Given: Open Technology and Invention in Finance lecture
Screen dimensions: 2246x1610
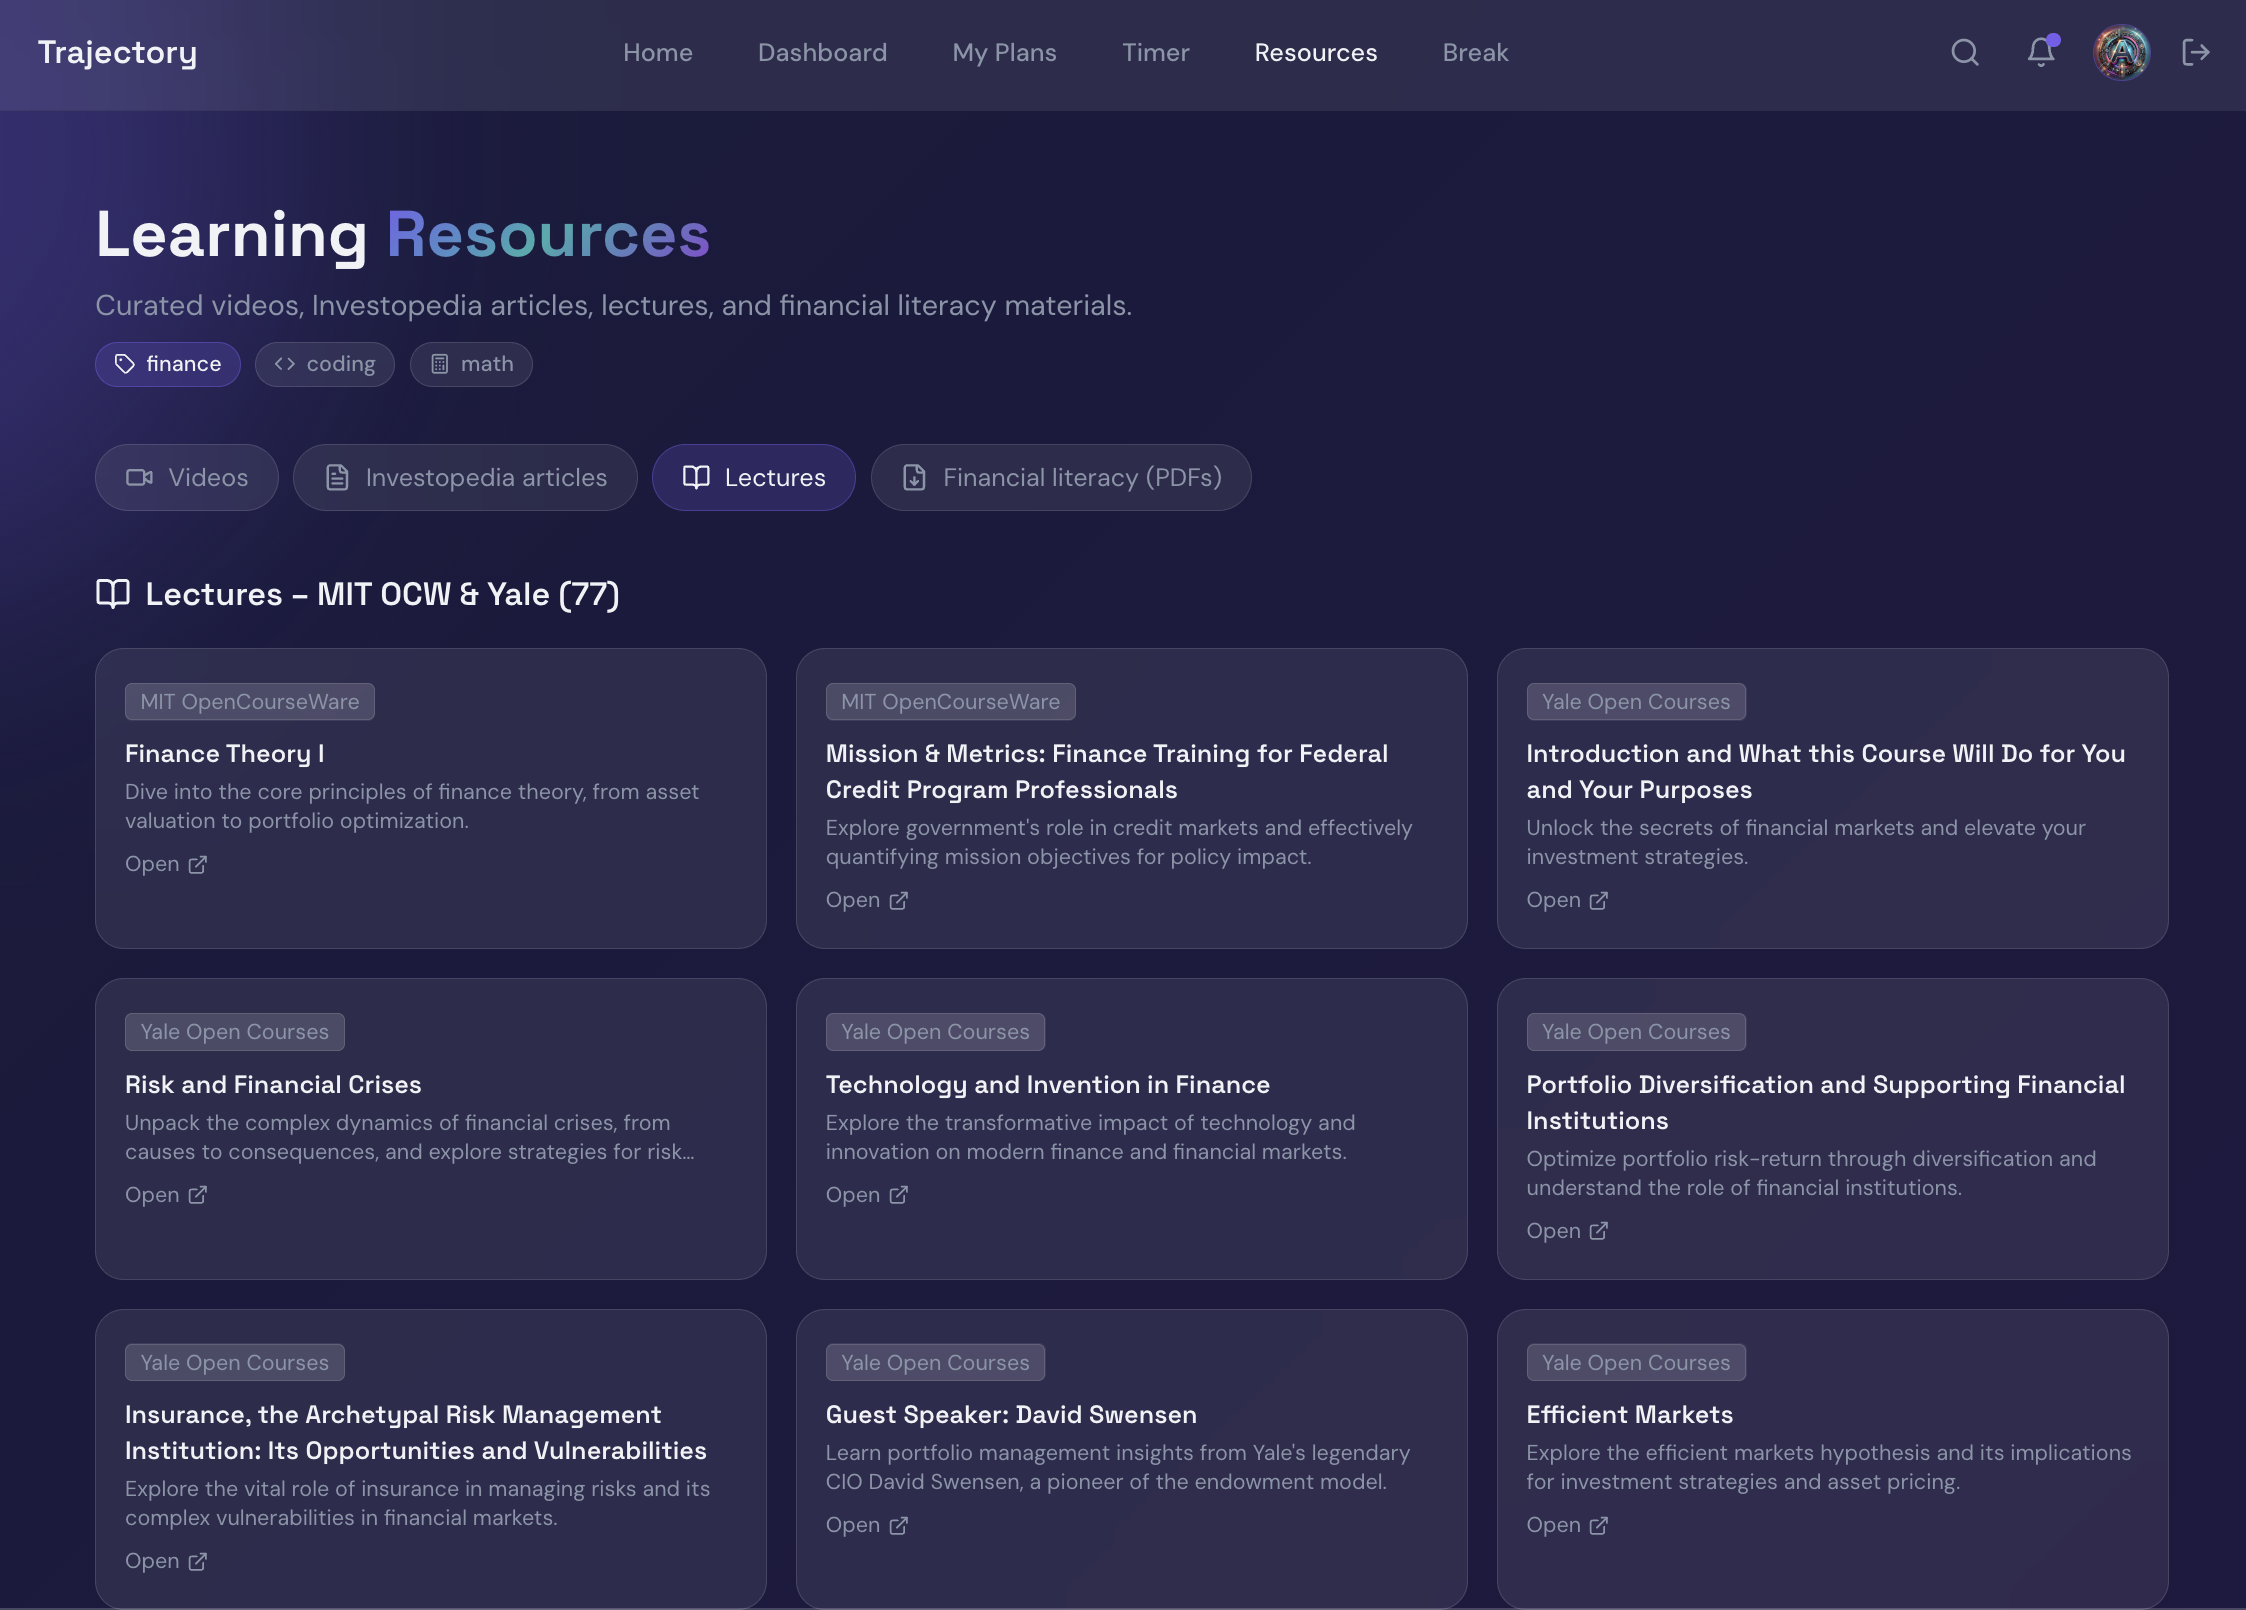Looking at the screenshot, I should click(866, 1195).
